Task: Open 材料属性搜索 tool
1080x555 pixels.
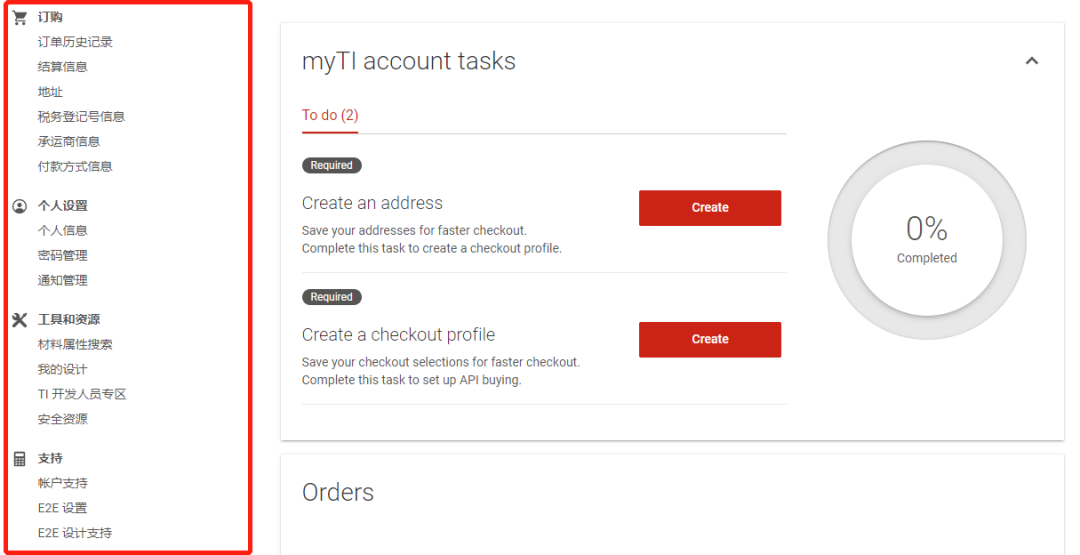Action: click(75, 344)
